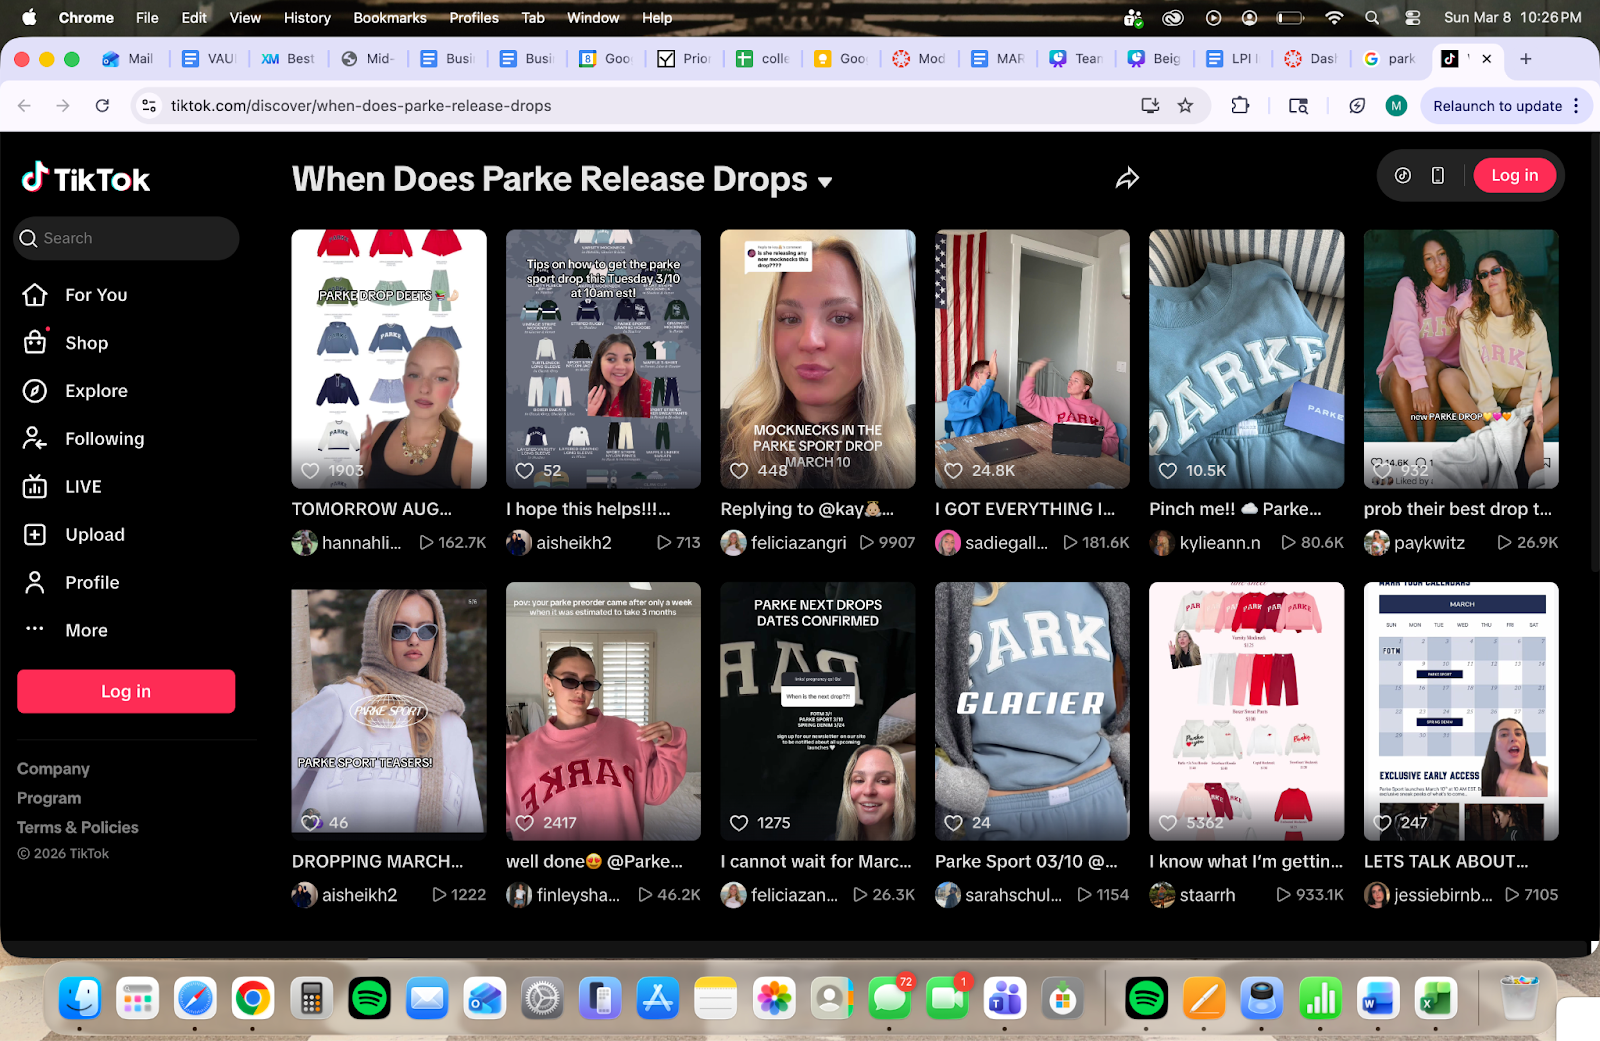This screenshot has height=1041, width=1600.
Task: Open the View menu
Action: (245, 18)
